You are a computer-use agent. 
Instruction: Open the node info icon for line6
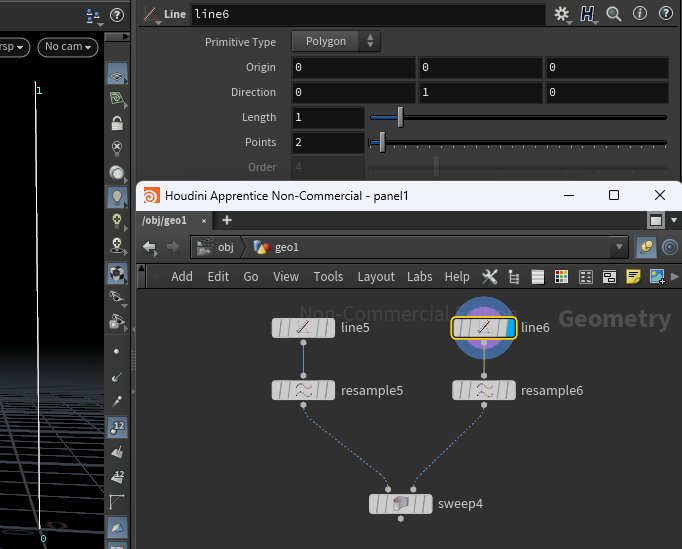640,14
